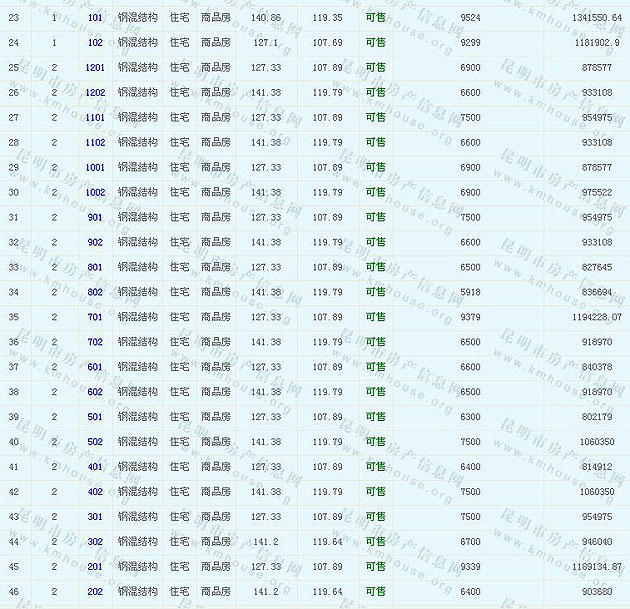Open room 1001 details

[x=95, y=168]
